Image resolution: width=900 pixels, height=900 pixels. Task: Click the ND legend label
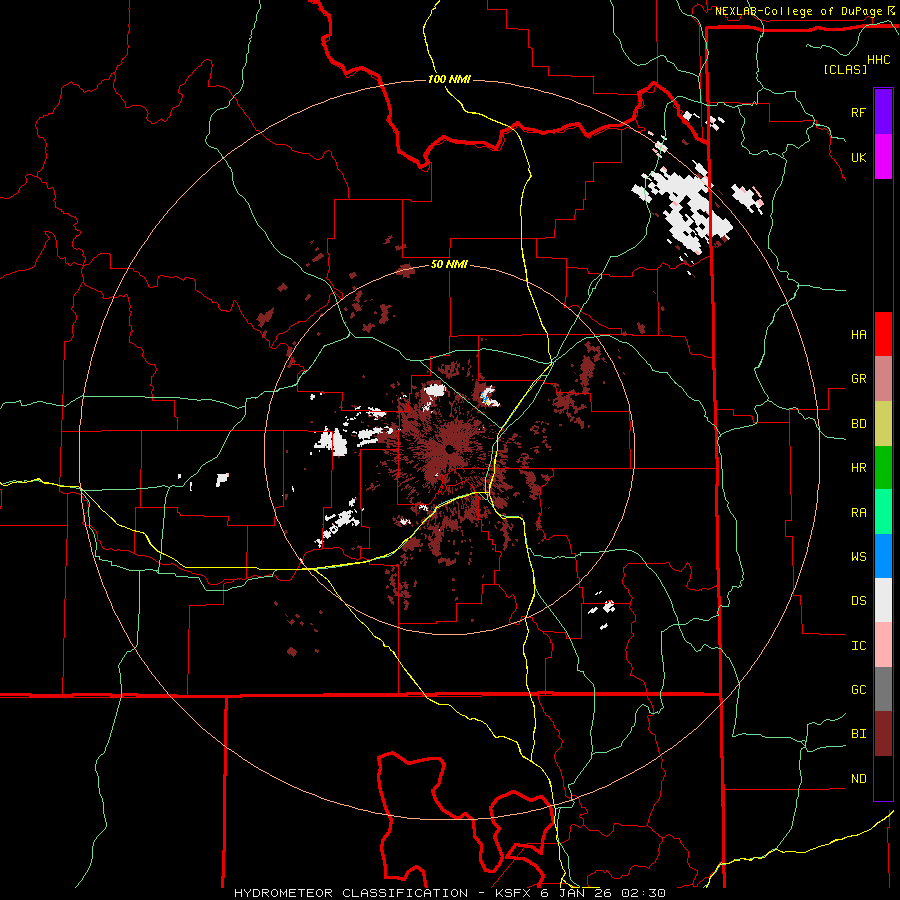[x=858, y=779]
